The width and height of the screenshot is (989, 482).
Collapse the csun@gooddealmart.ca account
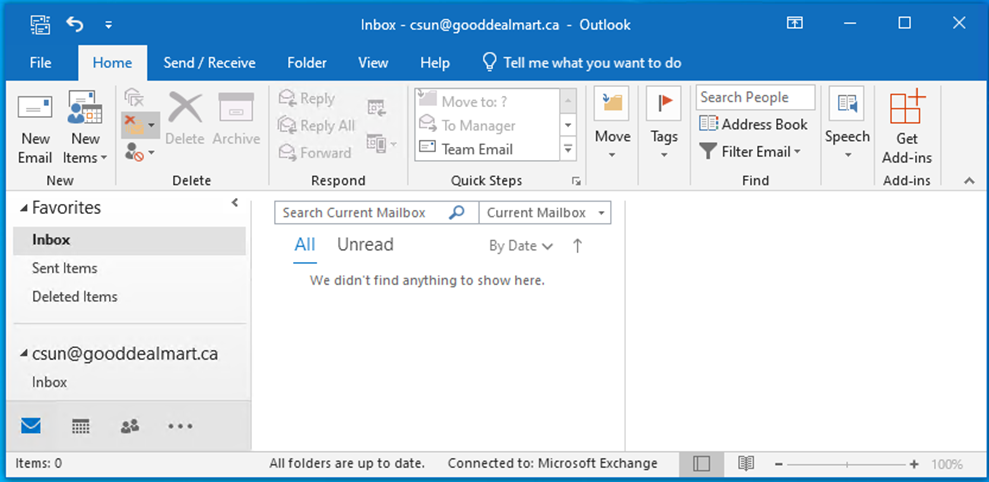click(24, 354)
